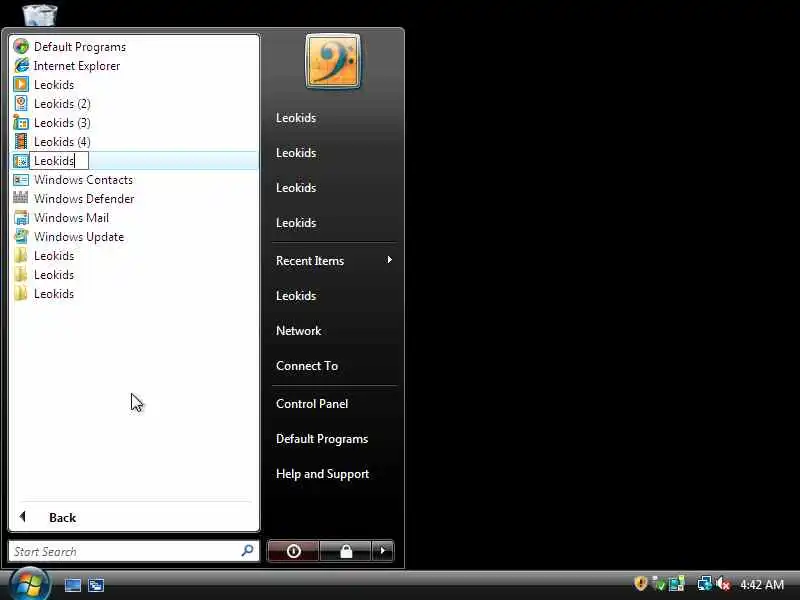Click the muted volume tray icon
Screen dimensions: 800x600
coord(723,584)
